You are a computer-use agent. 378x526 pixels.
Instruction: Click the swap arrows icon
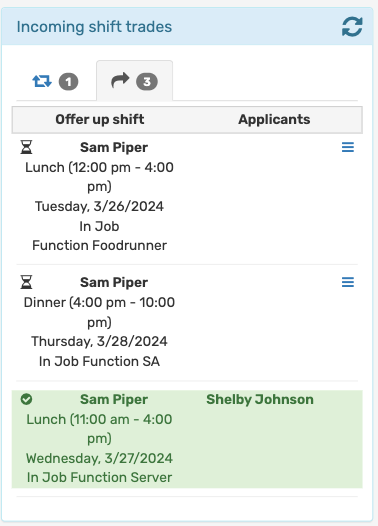[42, 81]
